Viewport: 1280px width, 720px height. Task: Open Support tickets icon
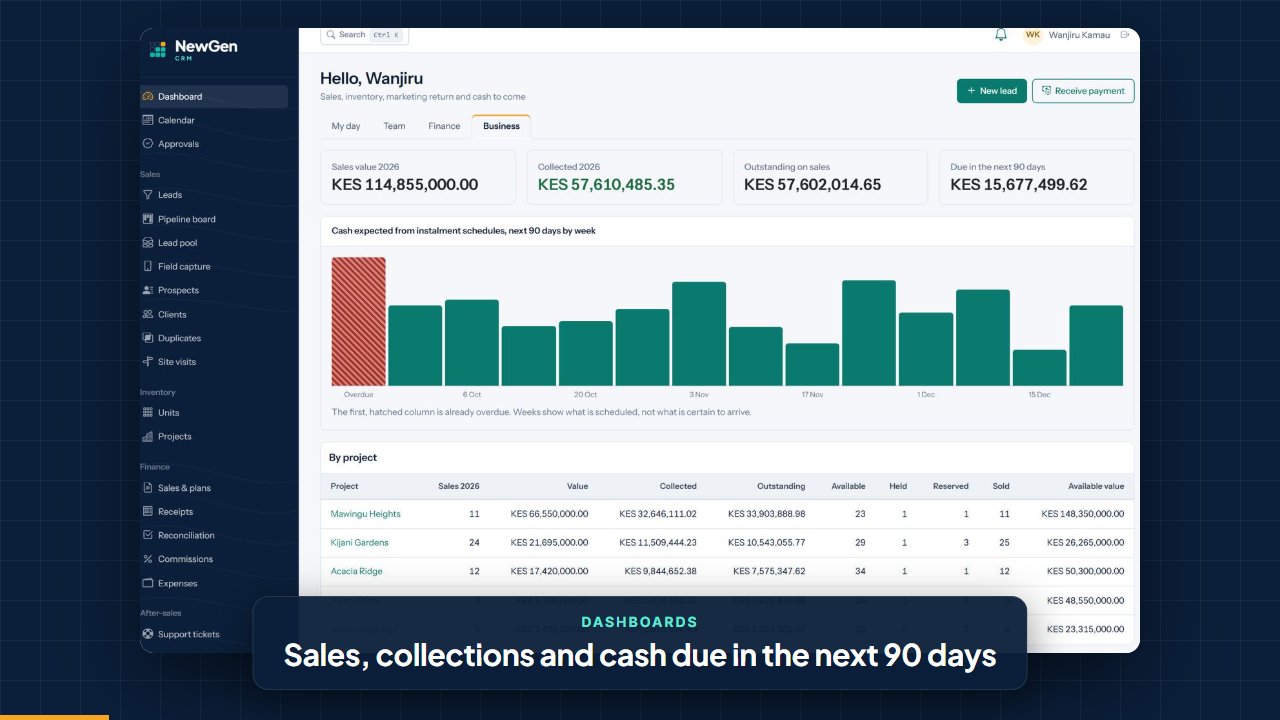click(148, 634)
